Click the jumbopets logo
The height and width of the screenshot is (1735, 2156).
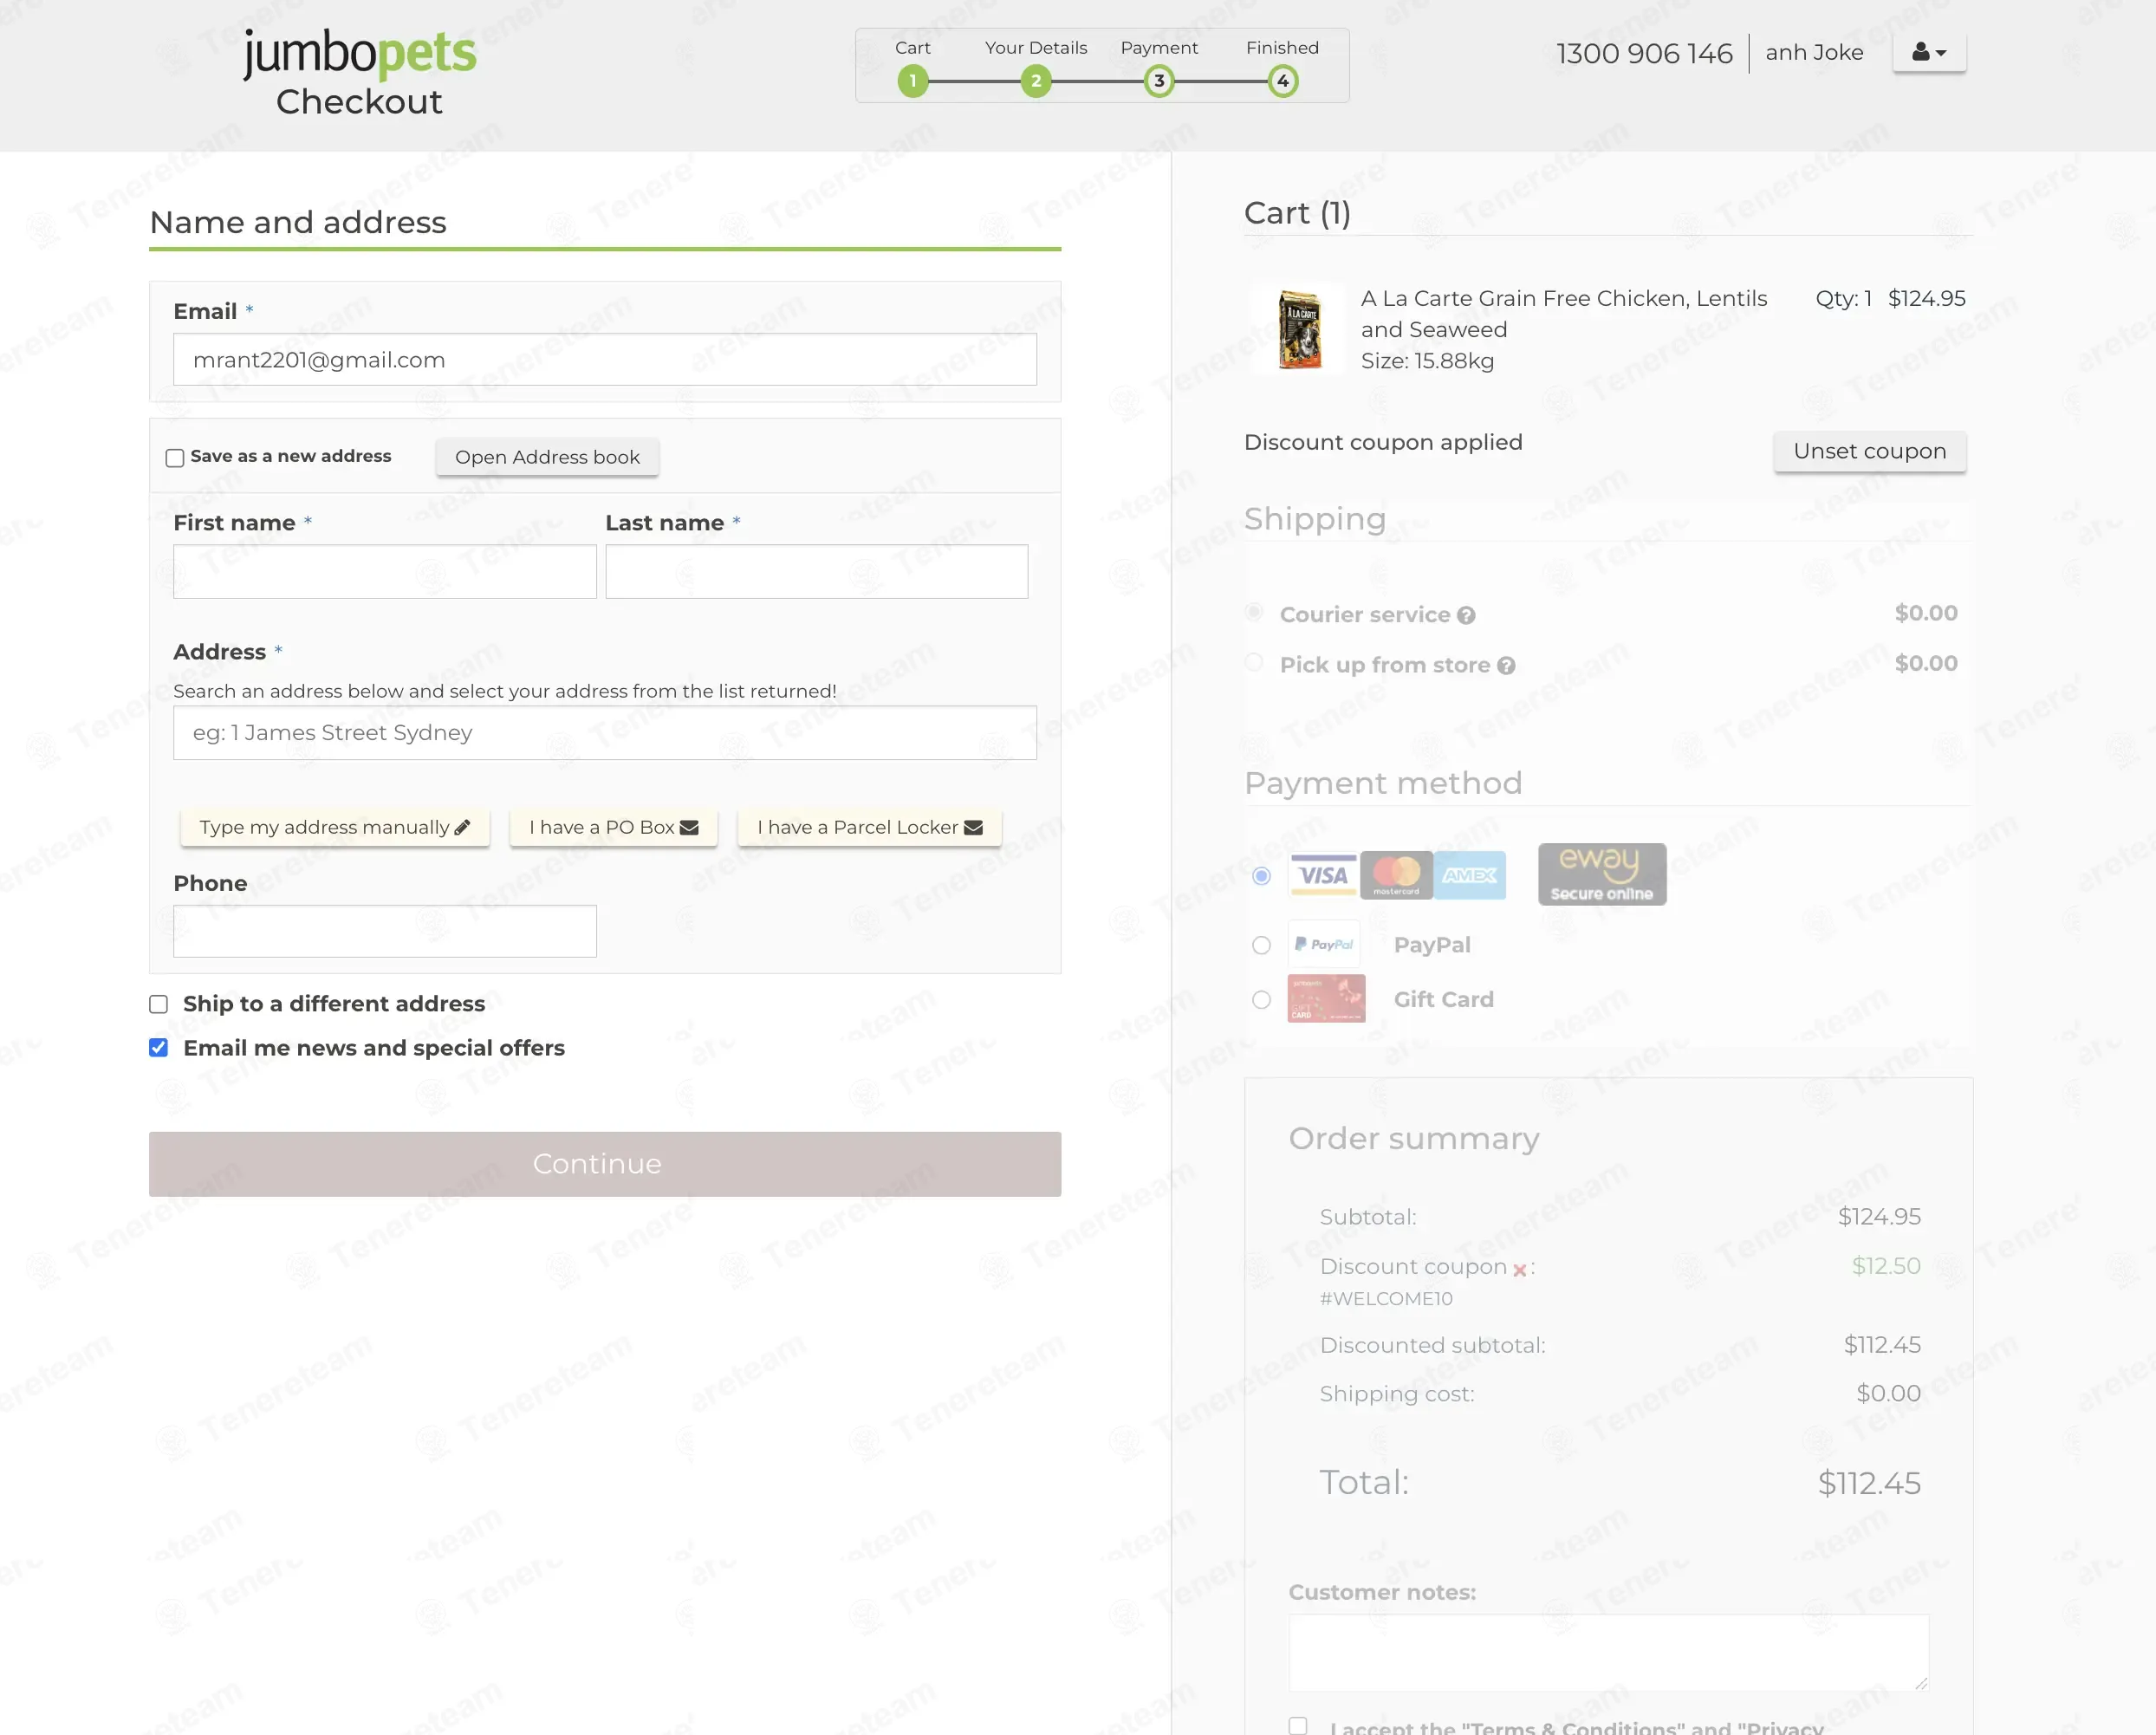pos(360,54)
